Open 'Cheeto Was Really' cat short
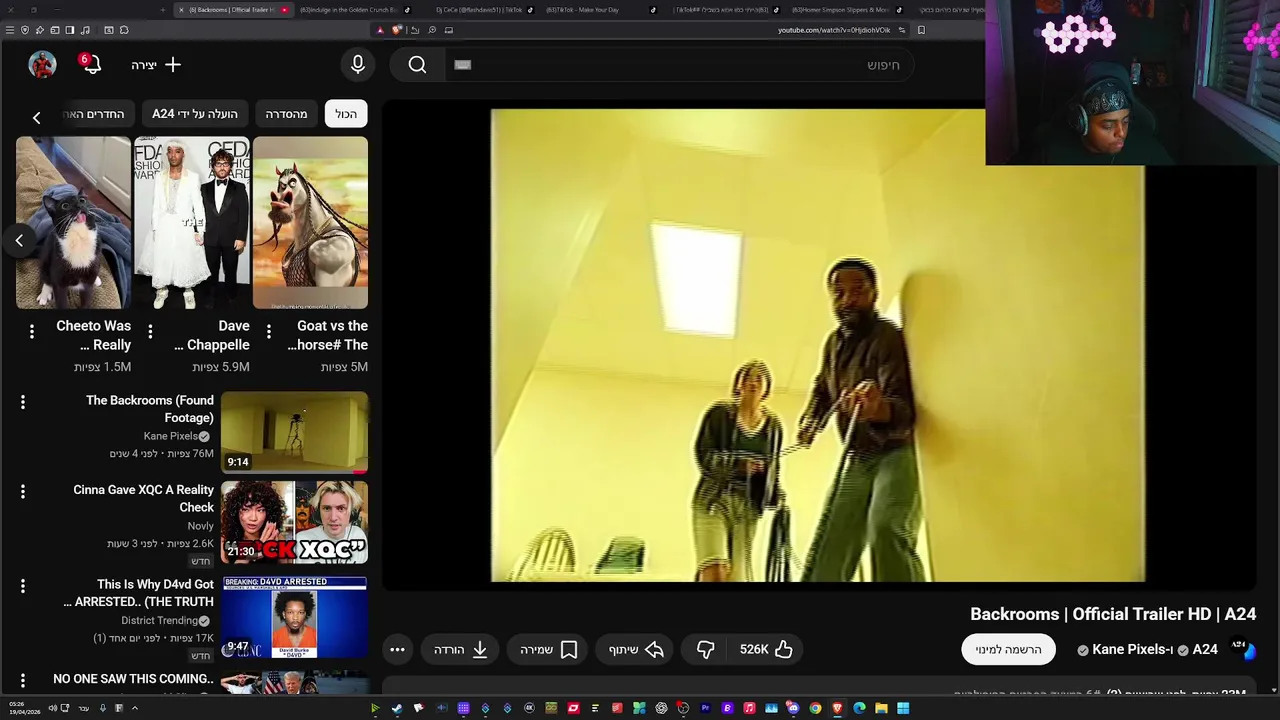Screen dimensions: 1280x720 pos(73,223)
